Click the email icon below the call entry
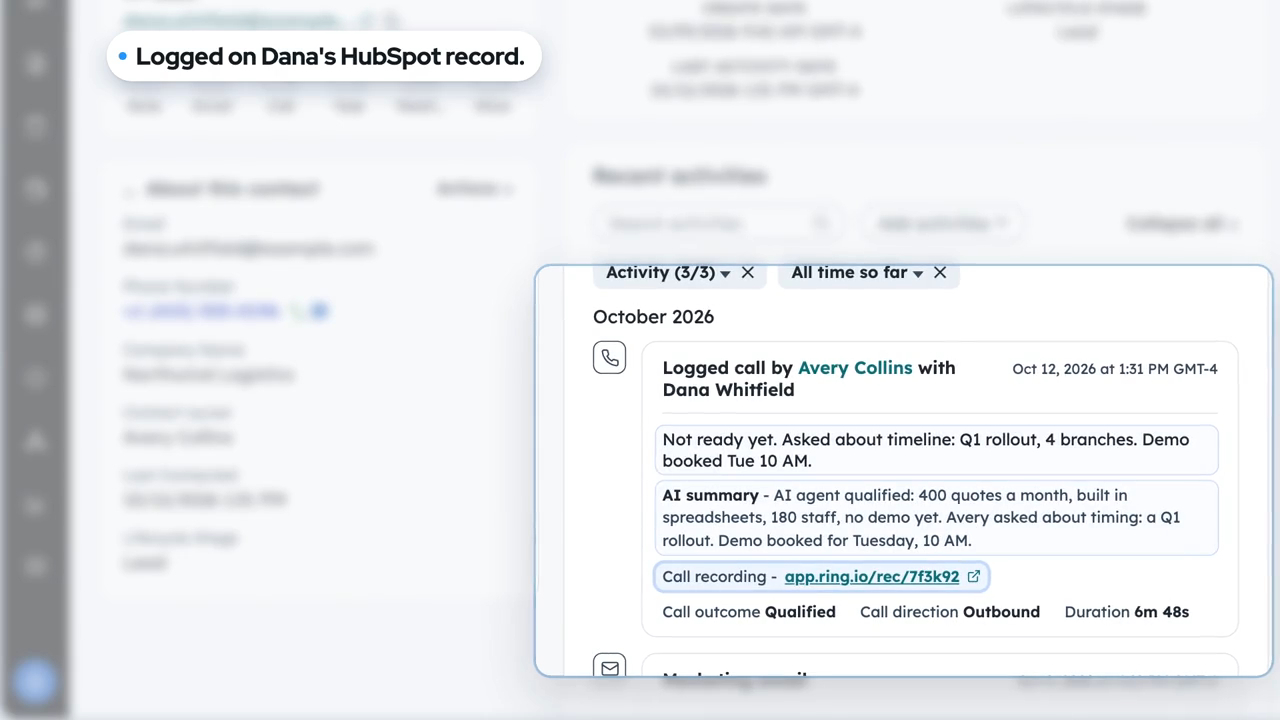1280x720 pixels. [610, 668]
